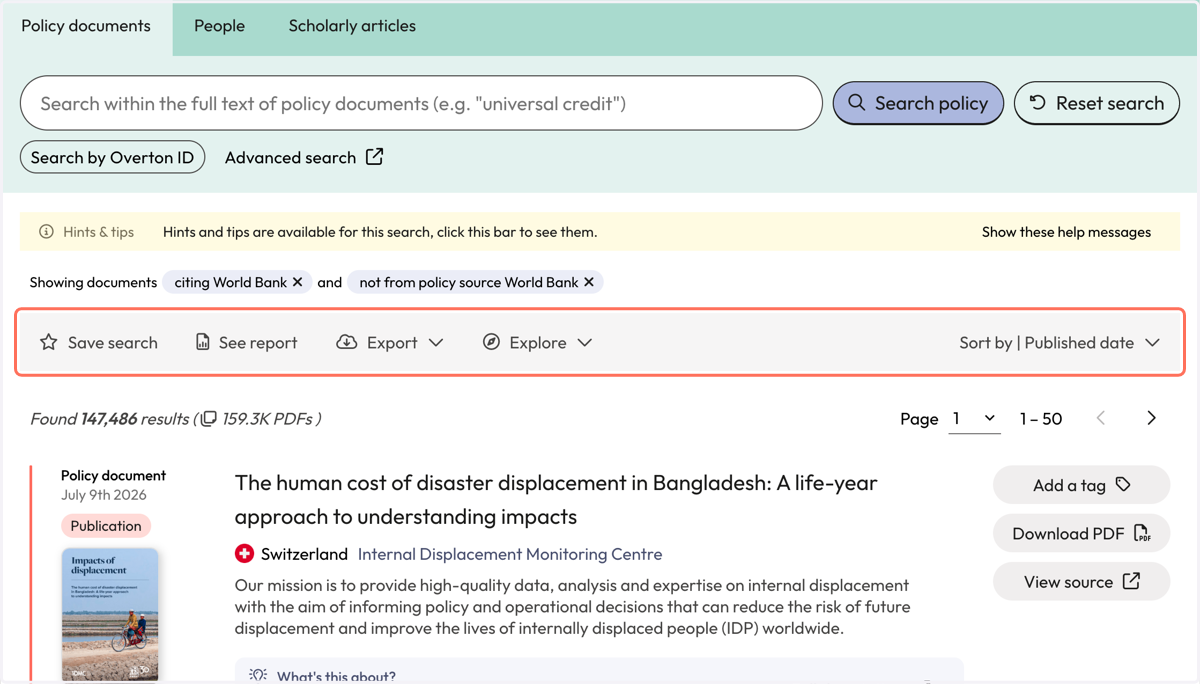
Task: Click the See report chart icon
Action: pyautogui.click(x=202, y=342)
